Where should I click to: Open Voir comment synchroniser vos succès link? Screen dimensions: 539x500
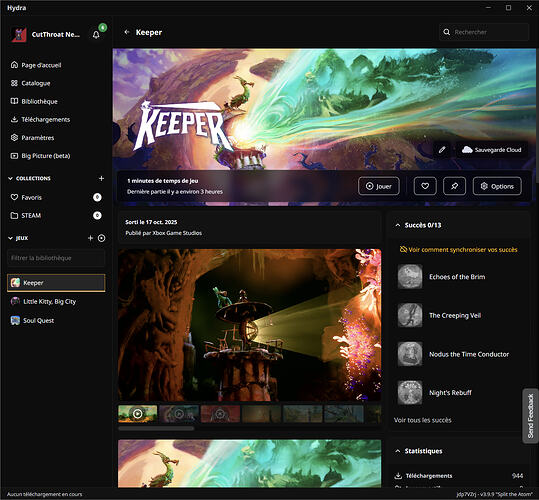459,249
